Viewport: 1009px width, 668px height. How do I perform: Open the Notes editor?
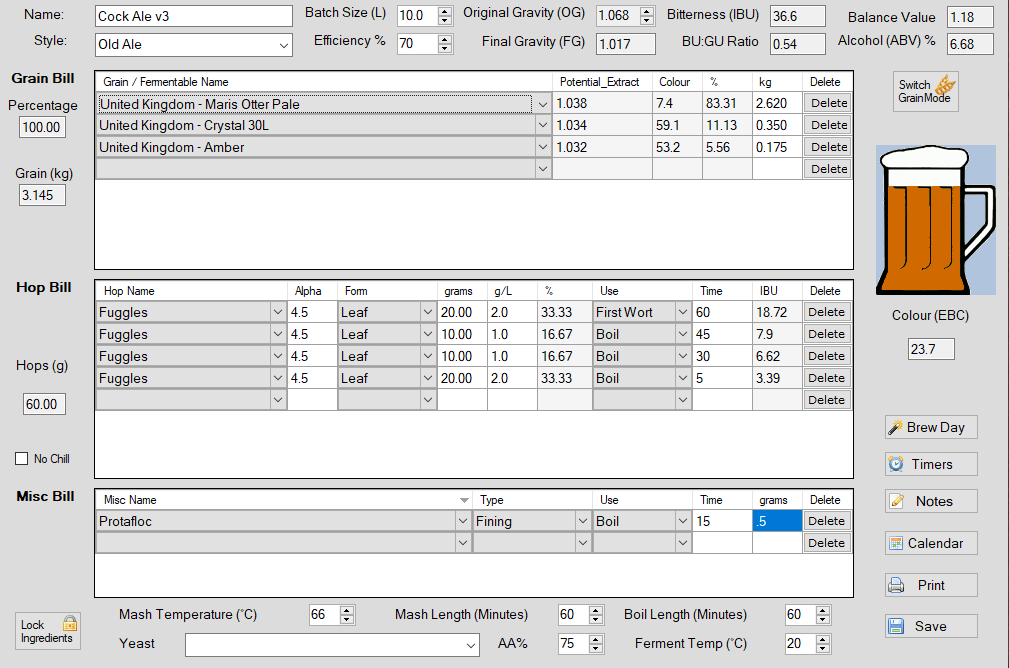(930, 501)
